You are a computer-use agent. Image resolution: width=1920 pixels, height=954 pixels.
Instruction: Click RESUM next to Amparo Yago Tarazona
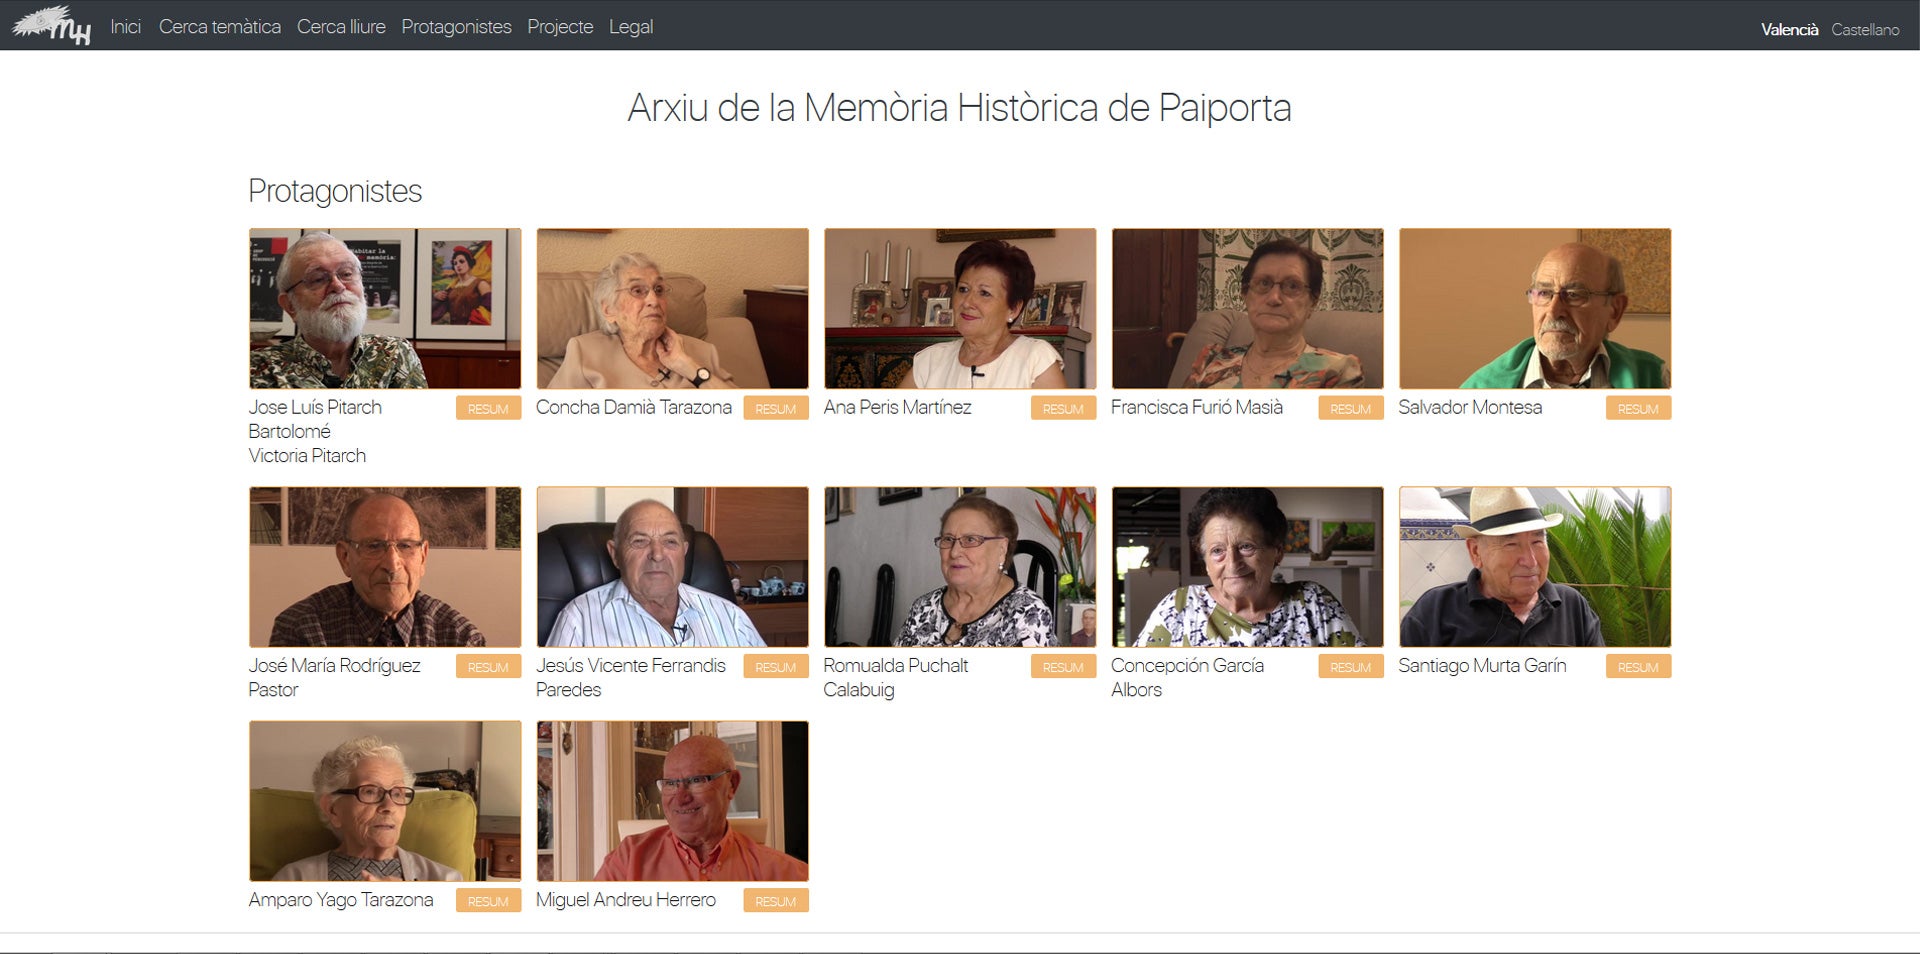click(488, 900)
